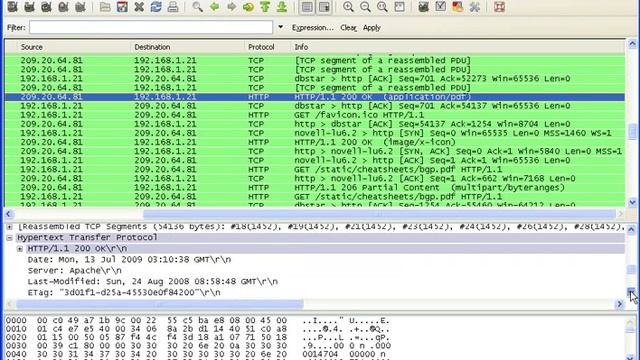Restart the current capture
Image resolution: width=640 pixels, height=360 pixels.
(80, 7)
